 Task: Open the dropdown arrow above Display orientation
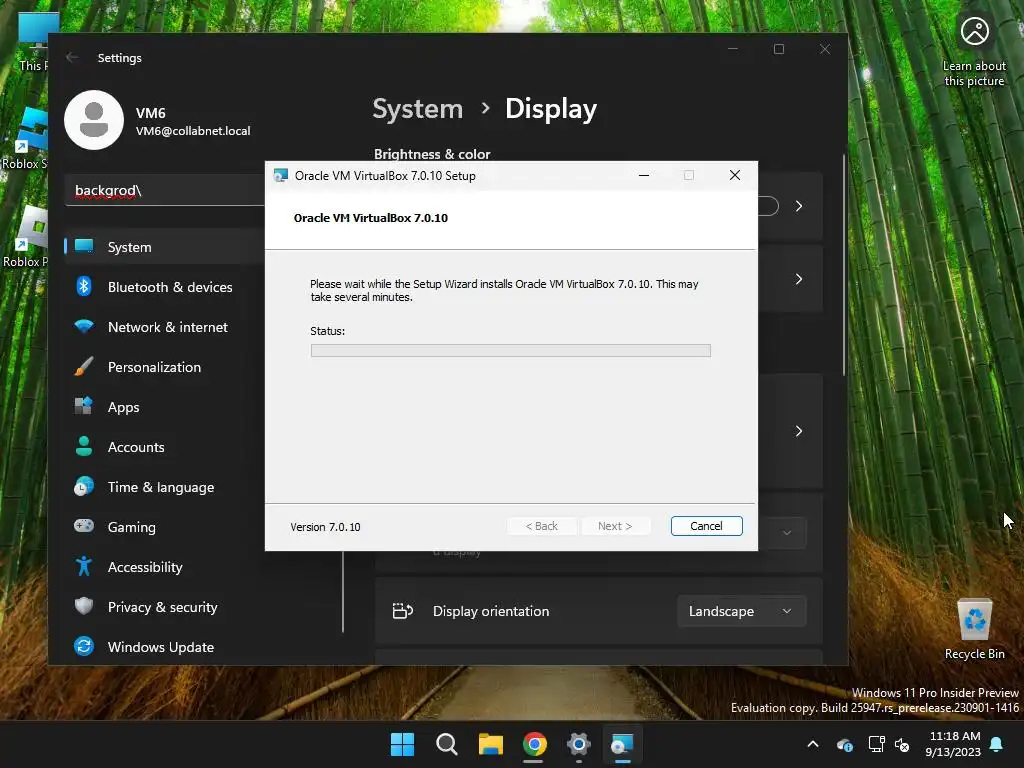click(x=787, y=533)
